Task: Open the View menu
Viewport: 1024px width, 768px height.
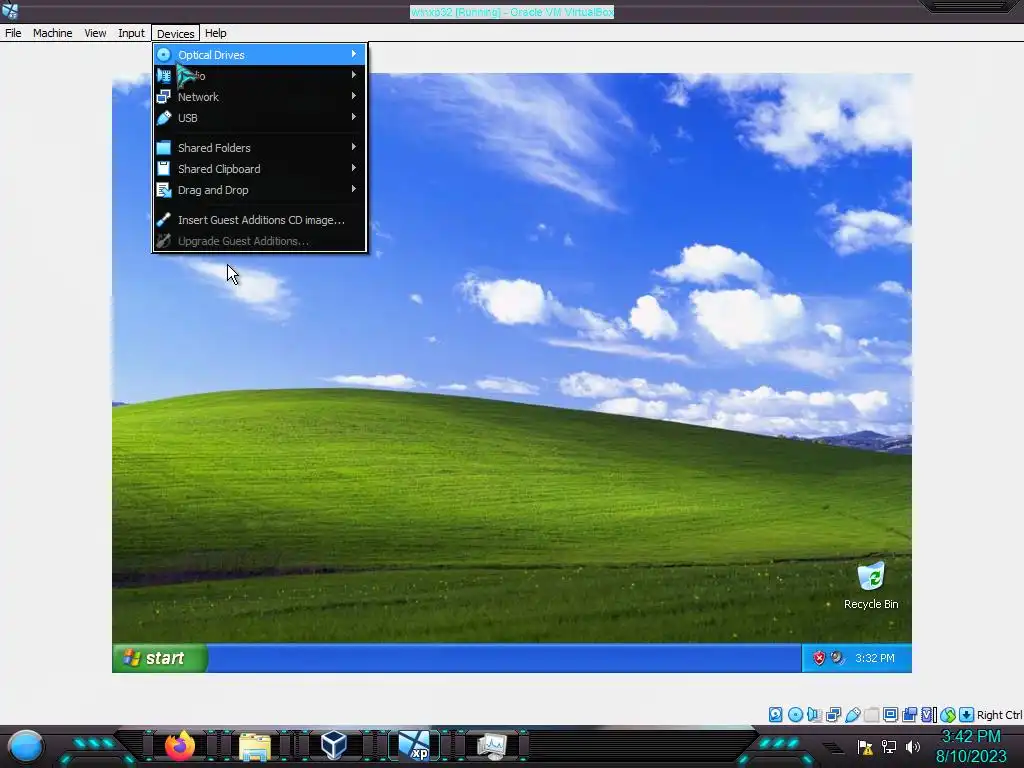Action: pos(95,33)
